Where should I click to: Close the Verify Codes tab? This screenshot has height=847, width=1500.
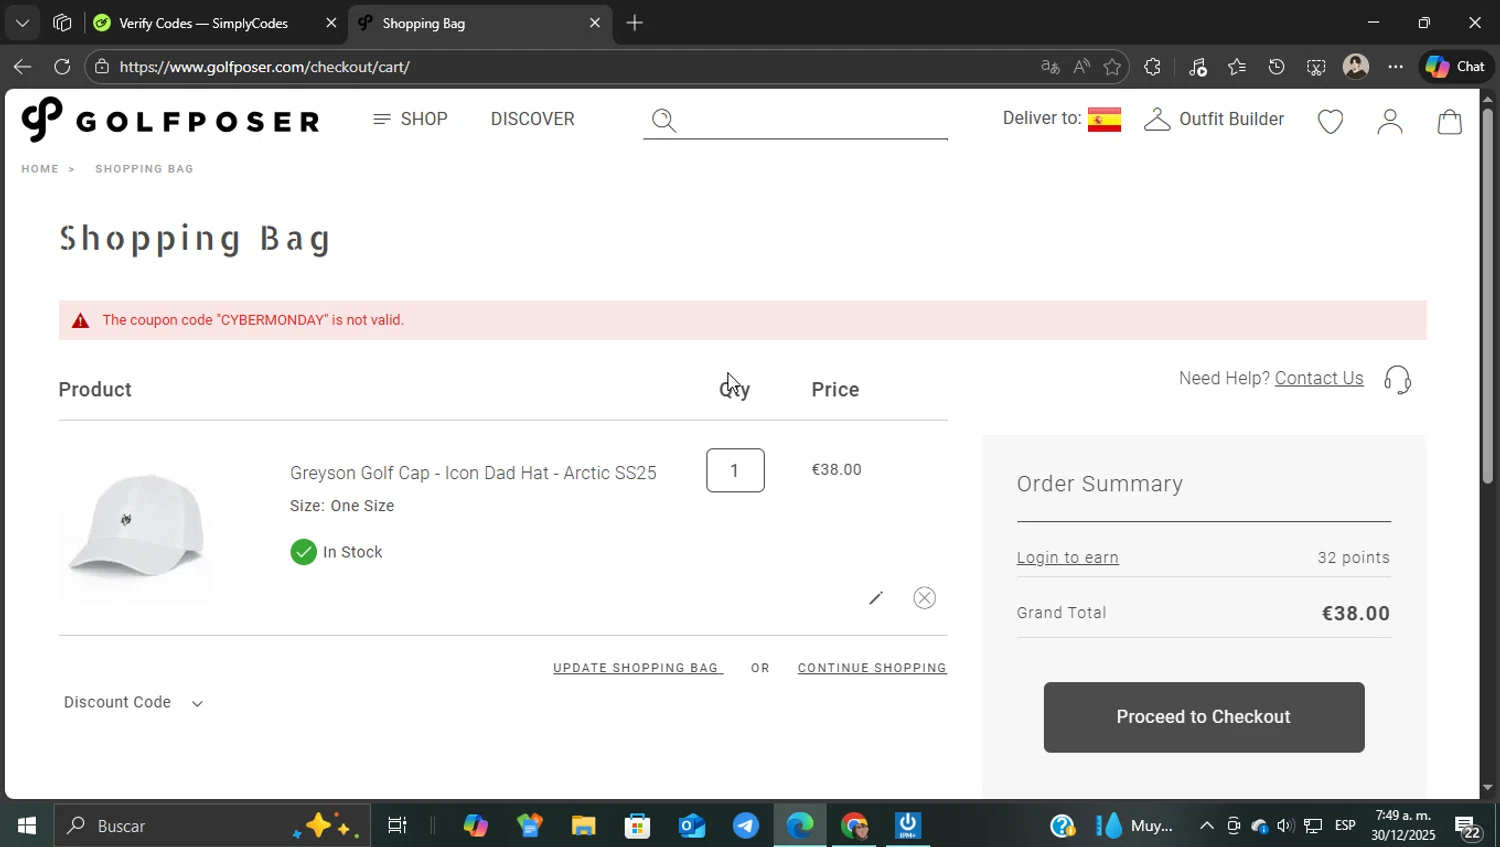tap(331, 23)
